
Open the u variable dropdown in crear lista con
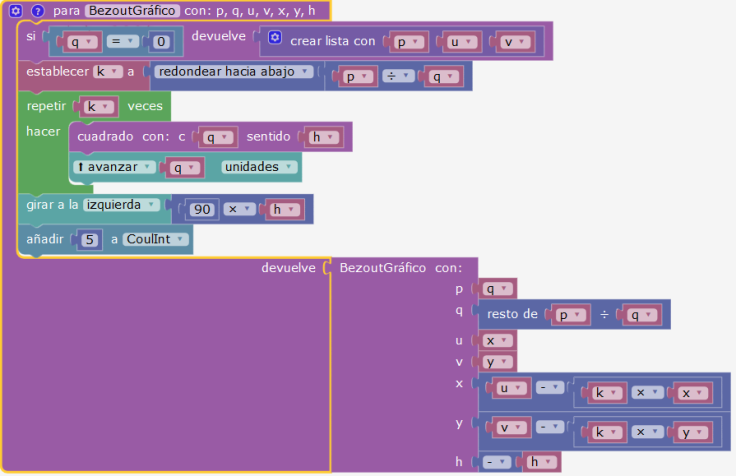(x=464, y=42)
